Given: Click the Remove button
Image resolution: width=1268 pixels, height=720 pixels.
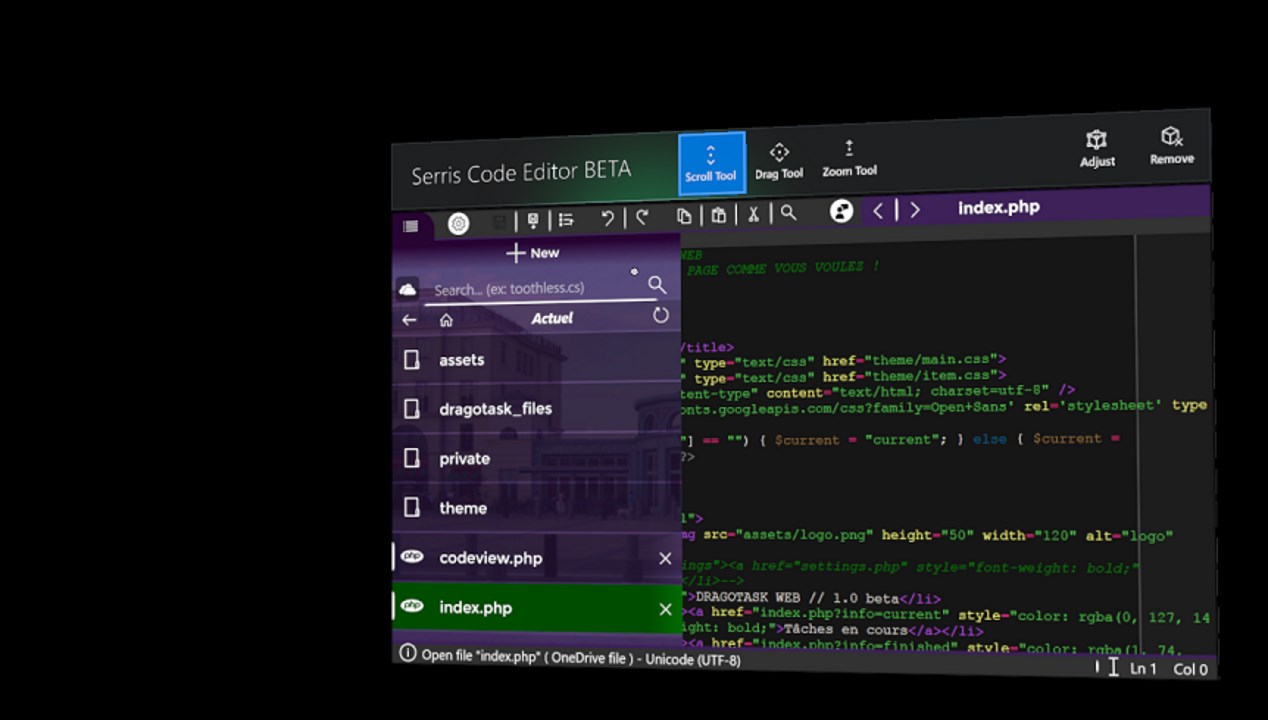Looking at the screenshot, I should coord(1171,146).
